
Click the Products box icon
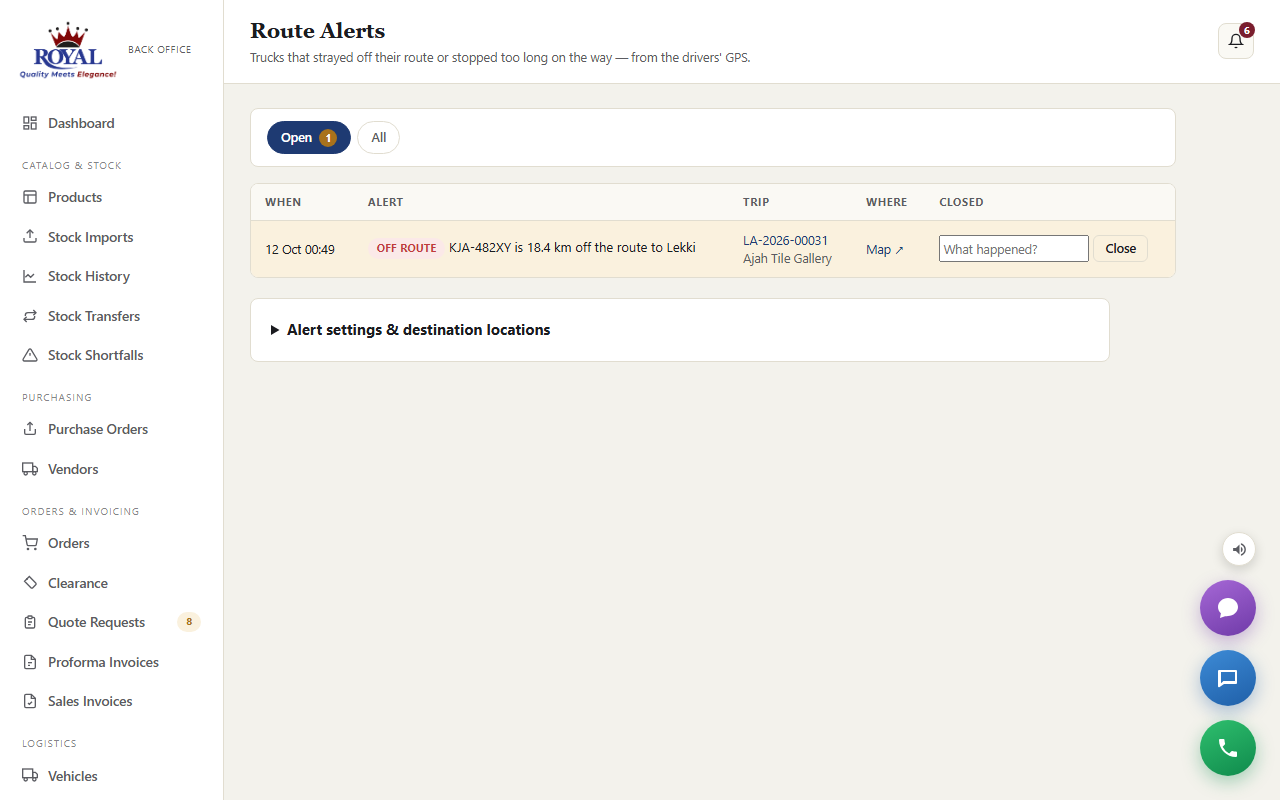pos(30,197)
